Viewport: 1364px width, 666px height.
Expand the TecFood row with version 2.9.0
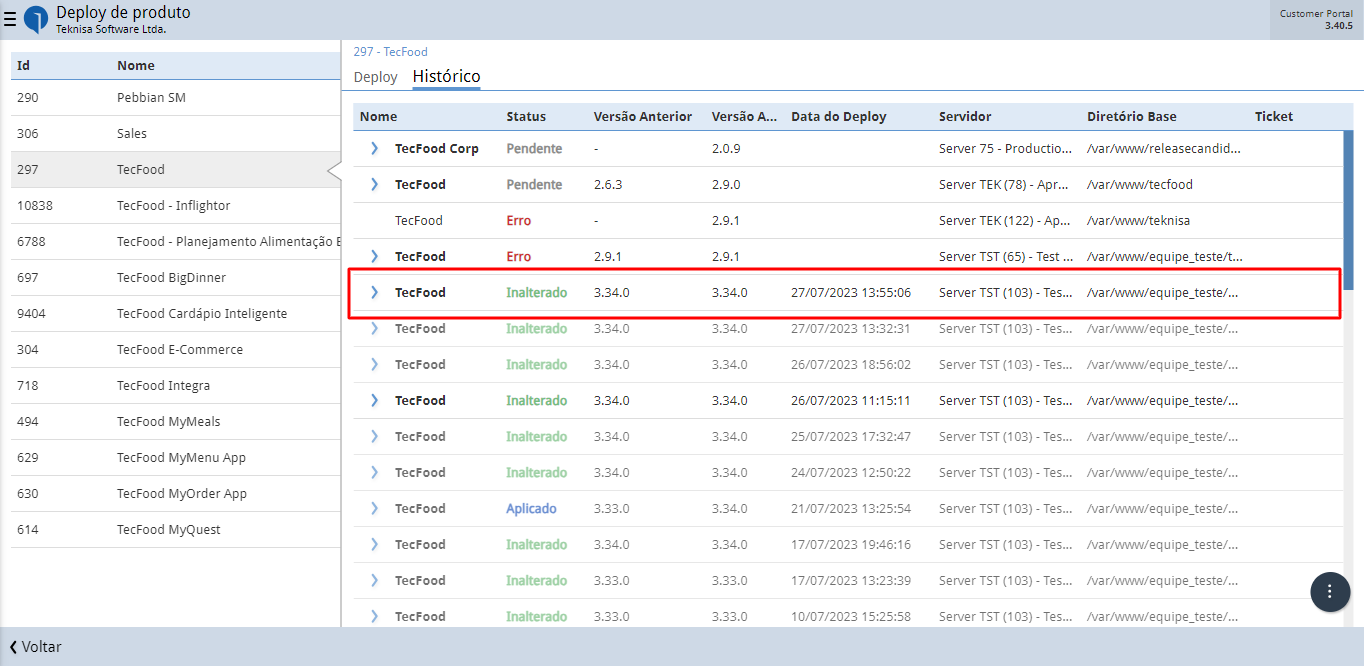point(375,184)
